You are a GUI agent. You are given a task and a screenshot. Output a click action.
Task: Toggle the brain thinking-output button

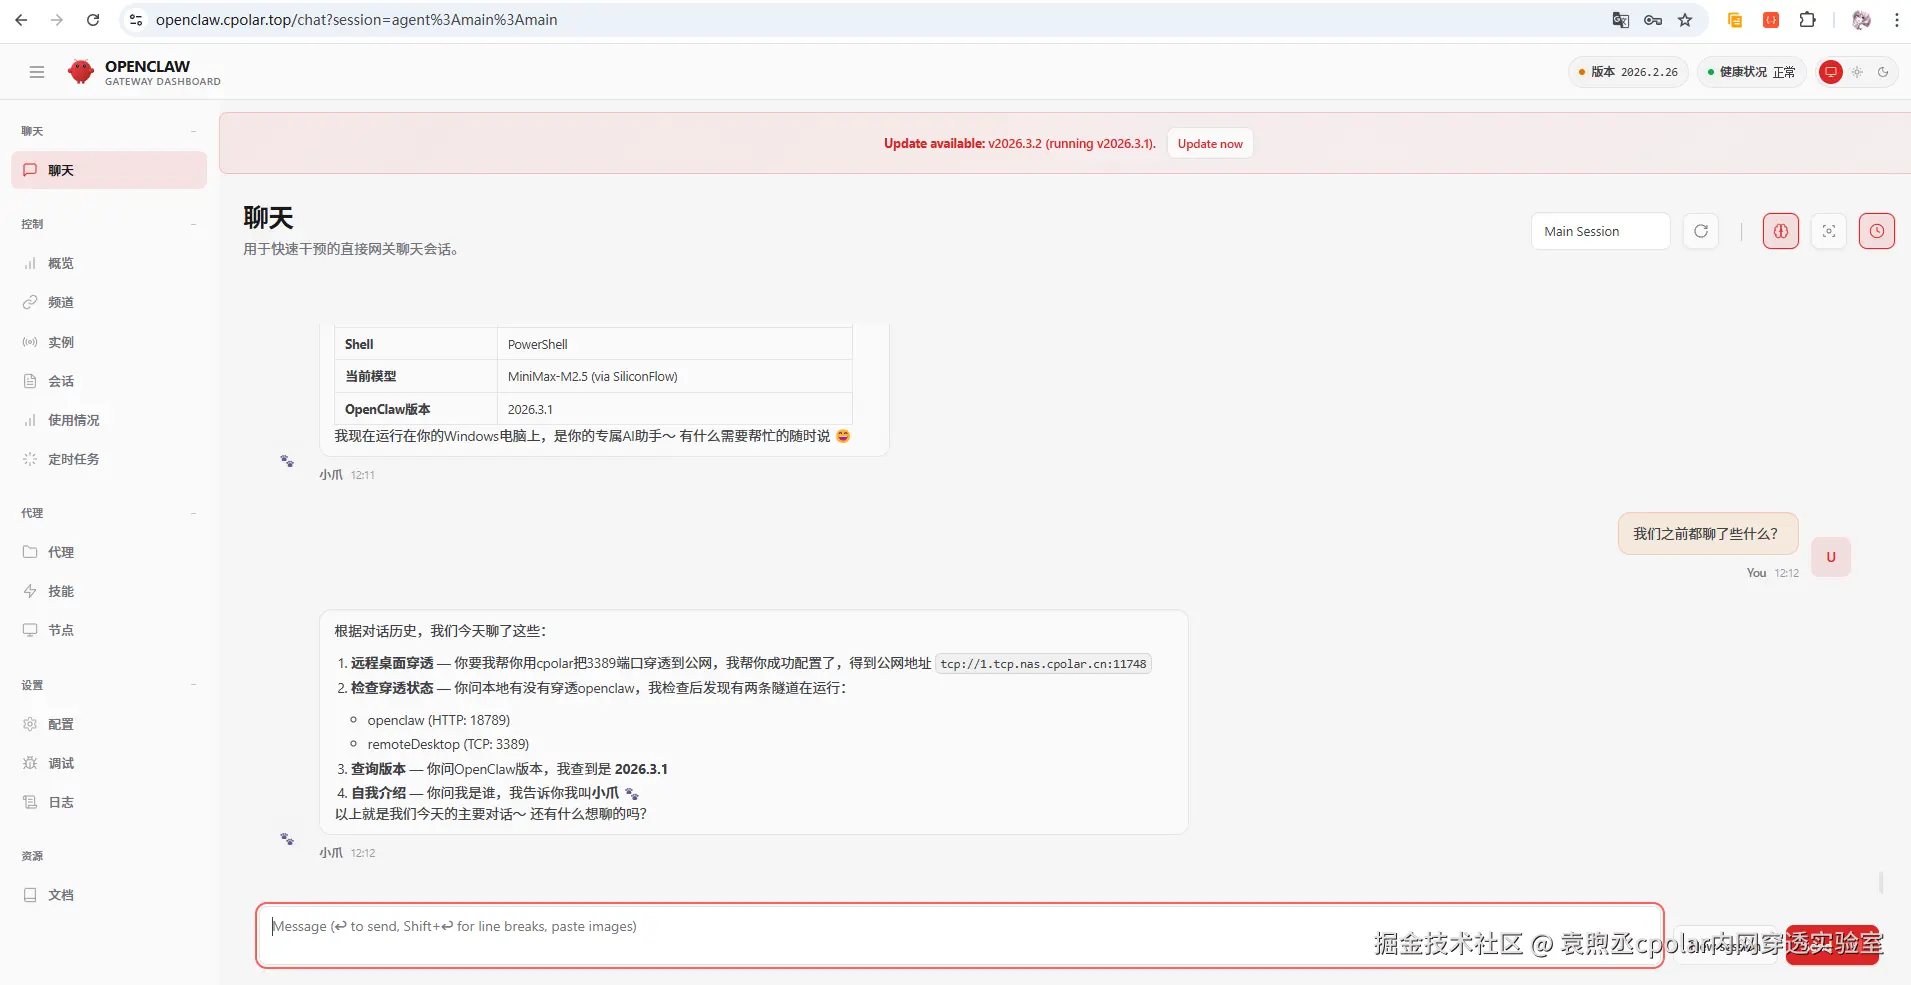point(1781,231)
